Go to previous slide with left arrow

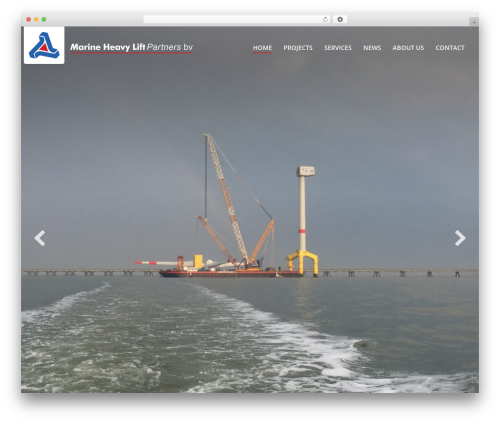click(x=40, y=238)
